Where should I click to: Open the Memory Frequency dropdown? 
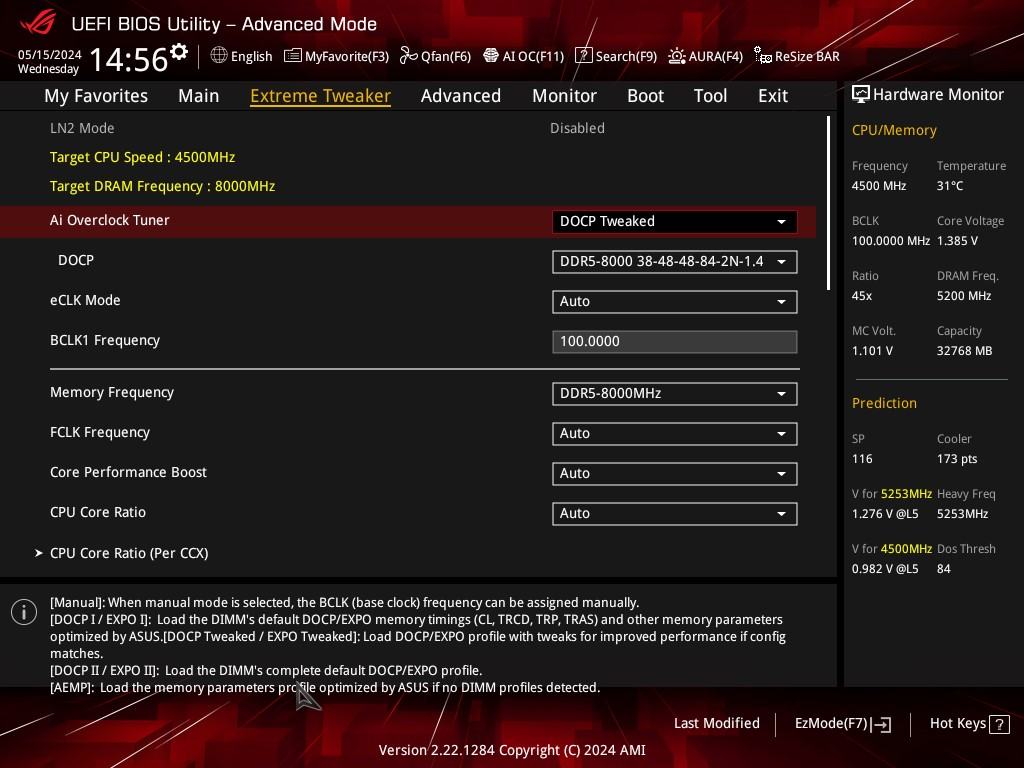[675, 394]
